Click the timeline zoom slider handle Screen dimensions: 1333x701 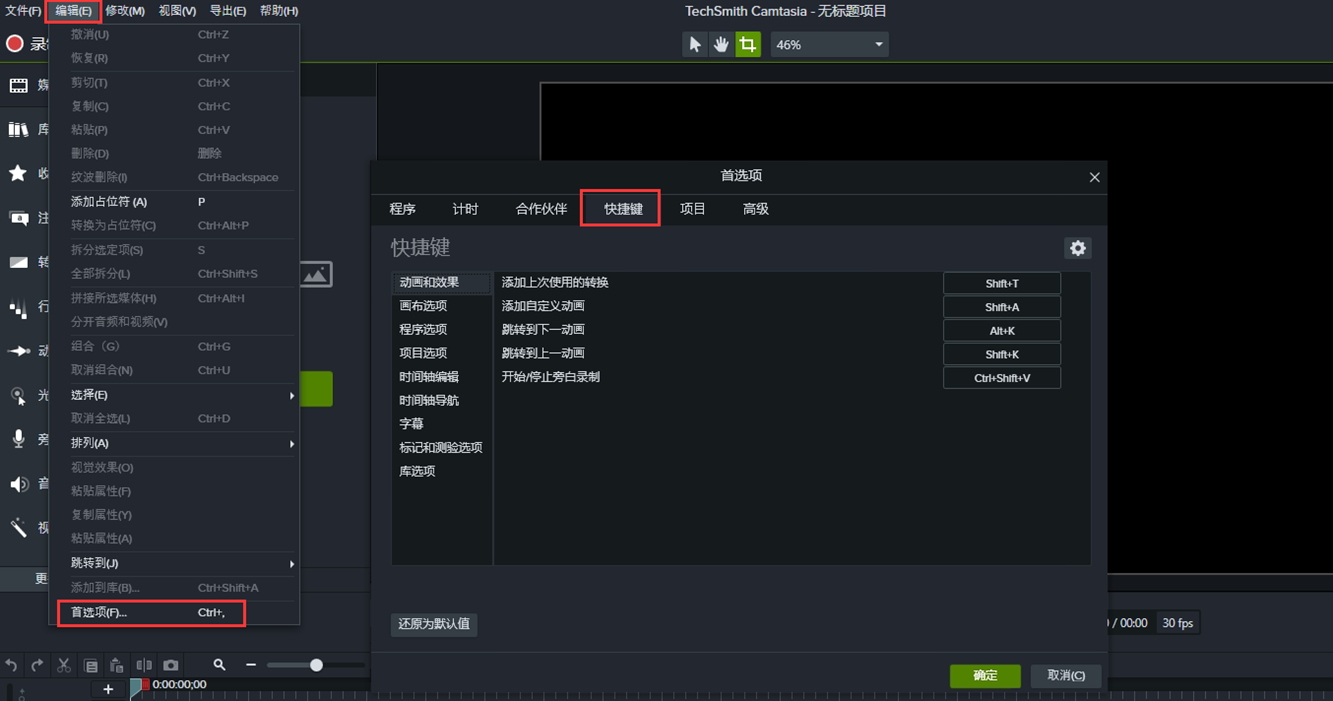click(316, 665)
